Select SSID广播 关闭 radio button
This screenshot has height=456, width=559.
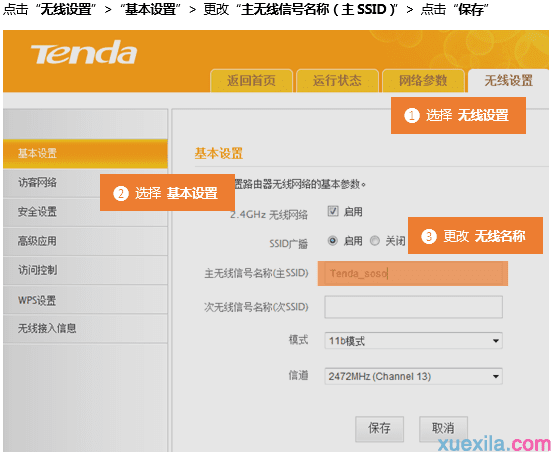[375, 241]
